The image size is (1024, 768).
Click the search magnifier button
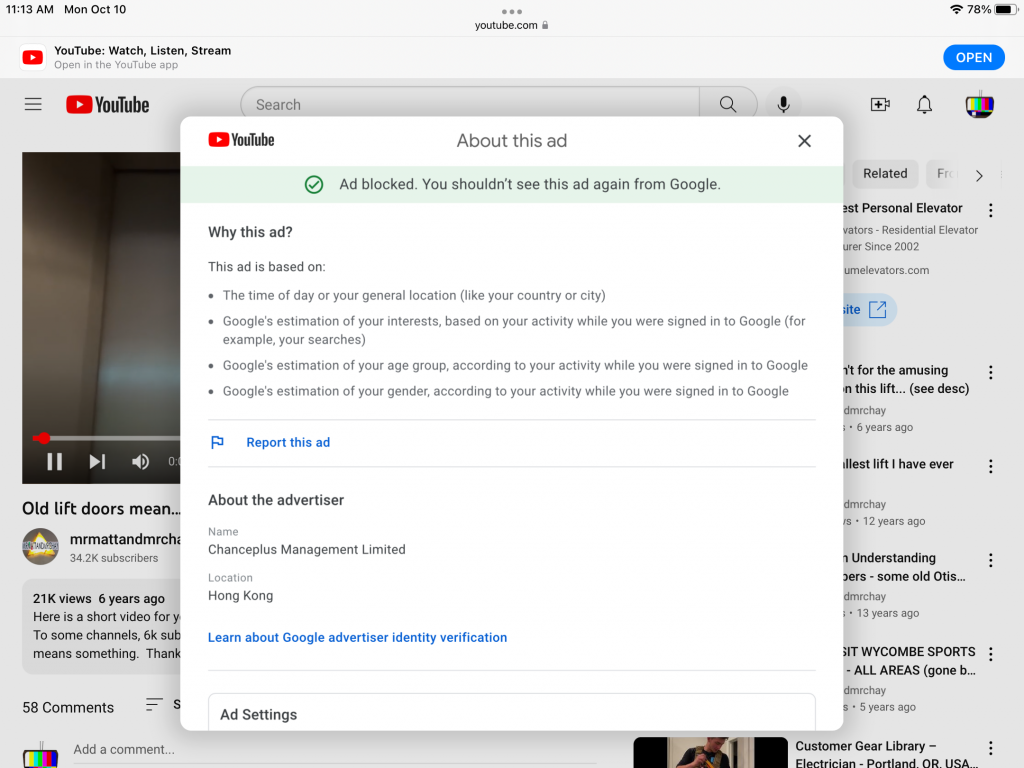pyautogui.click(x=728, y=104)
